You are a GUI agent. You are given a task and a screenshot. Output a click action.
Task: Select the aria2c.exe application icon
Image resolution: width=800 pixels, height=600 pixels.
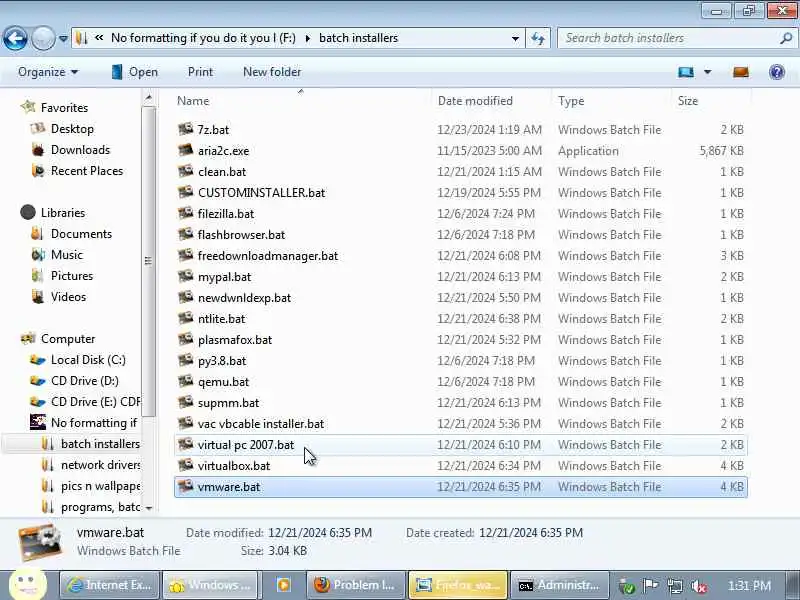186,150
